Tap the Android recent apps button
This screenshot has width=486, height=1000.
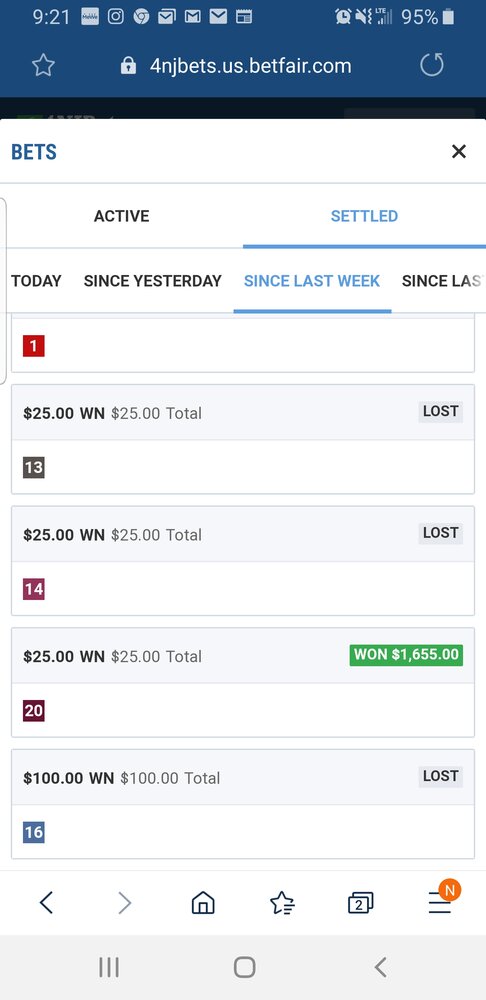109,967
